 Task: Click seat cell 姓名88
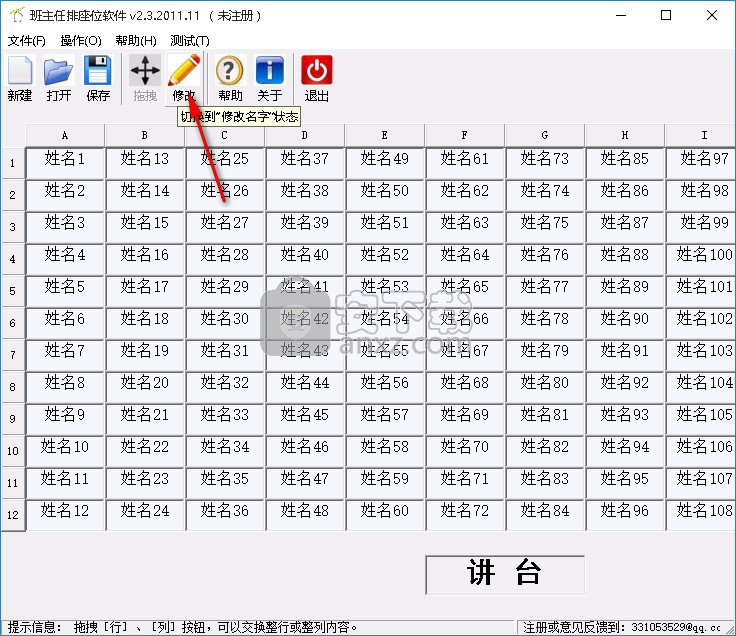tap(625, 259)
